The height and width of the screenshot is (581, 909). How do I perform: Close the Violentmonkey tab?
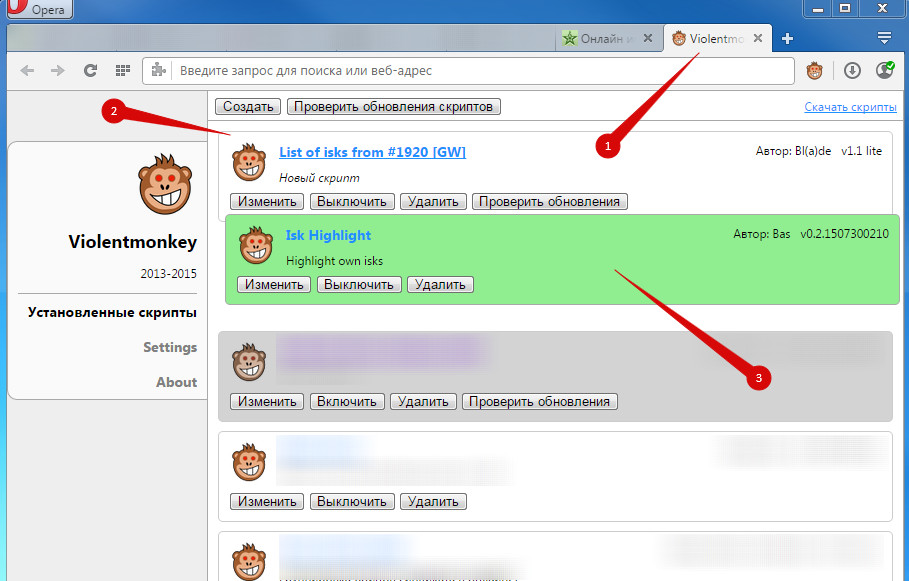pos(758,38)
